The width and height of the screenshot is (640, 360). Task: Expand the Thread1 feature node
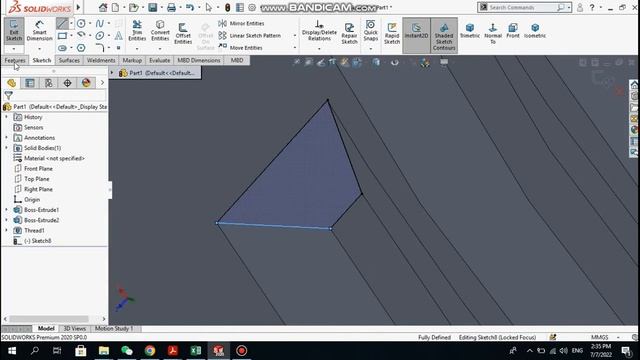tap(6, 231)
